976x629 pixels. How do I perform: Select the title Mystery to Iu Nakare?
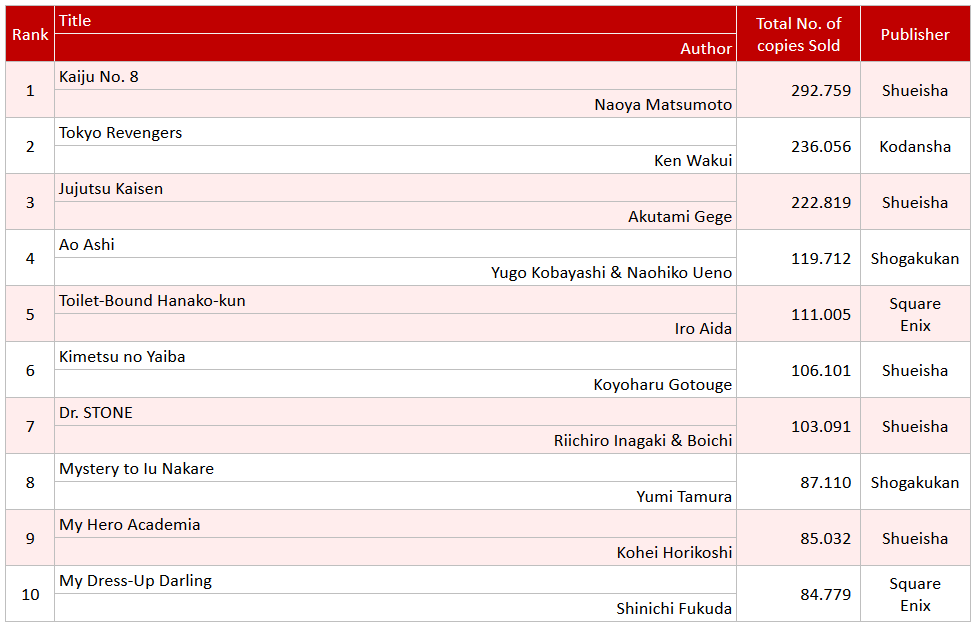pos(136,468)
